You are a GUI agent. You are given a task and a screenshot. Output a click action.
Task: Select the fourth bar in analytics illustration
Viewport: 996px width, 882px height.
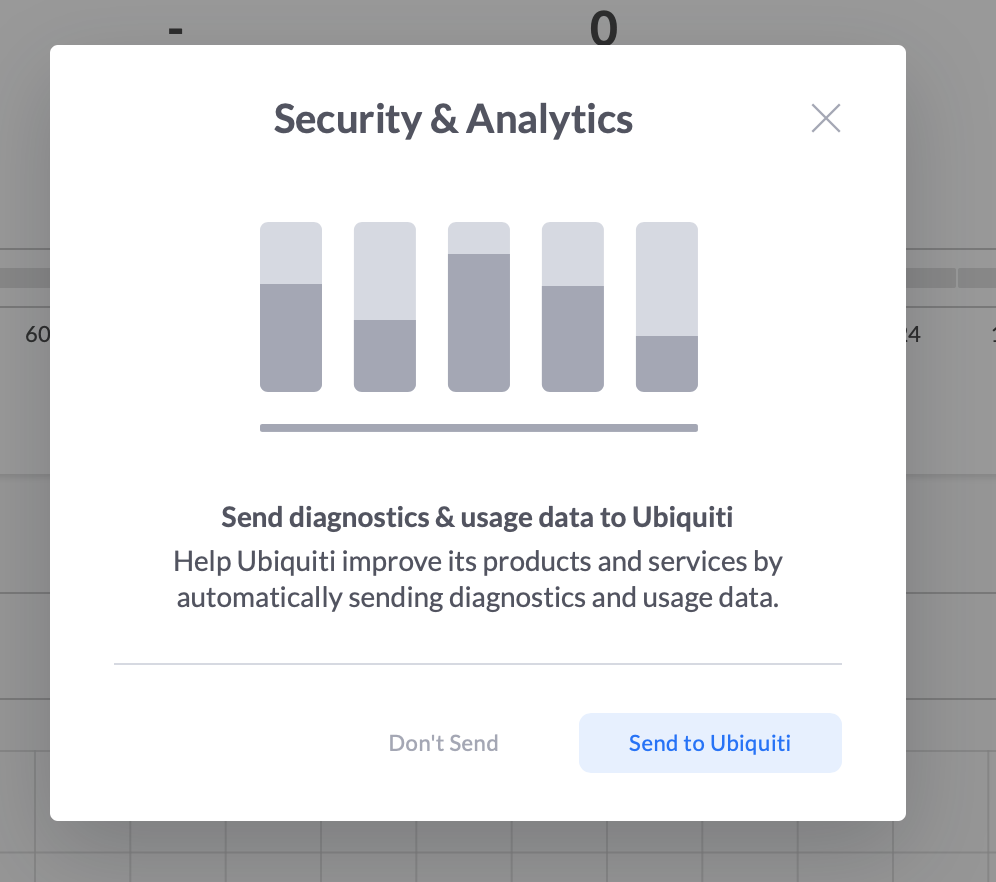(573, 307)
